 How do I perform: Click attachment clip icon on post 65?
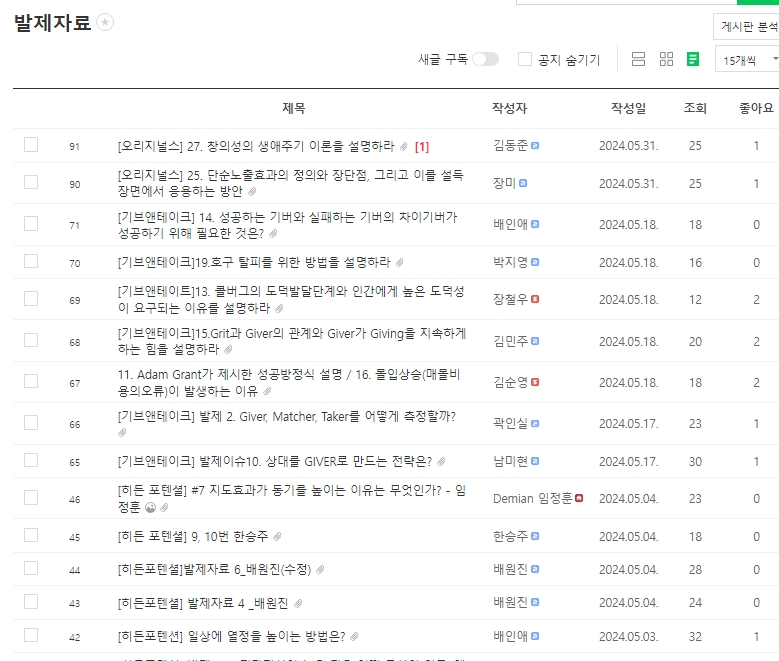(441, 462)
